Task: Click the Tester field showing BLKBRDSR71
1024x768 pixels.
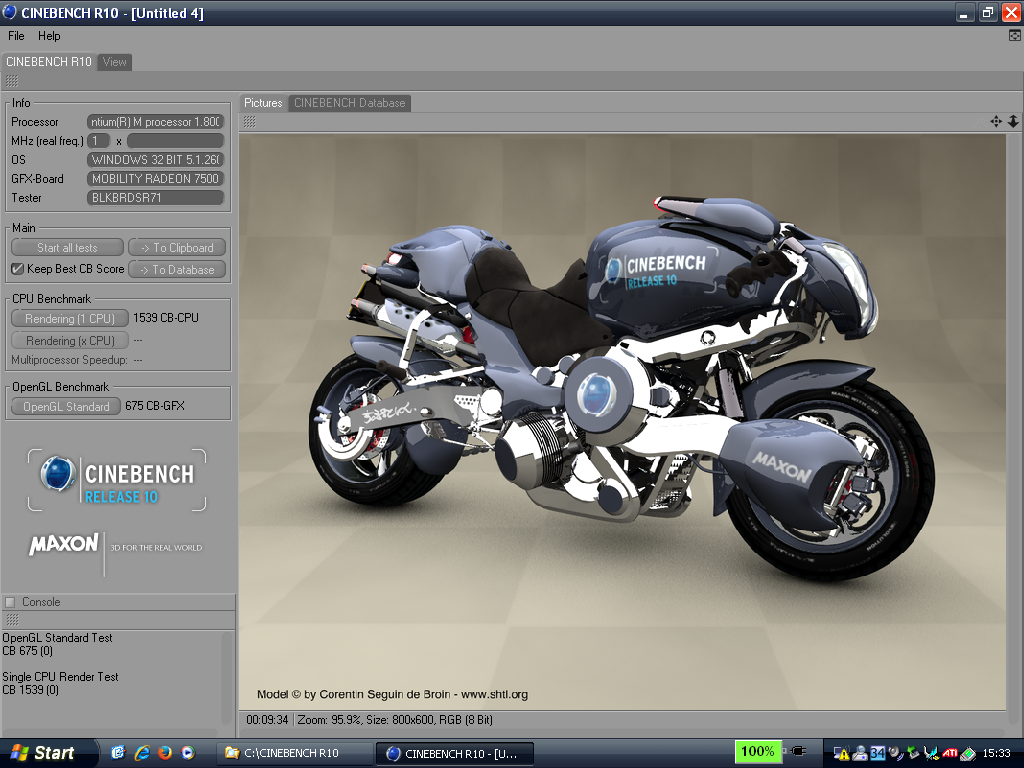Action: pyautogui.click(x=155, y=198)
